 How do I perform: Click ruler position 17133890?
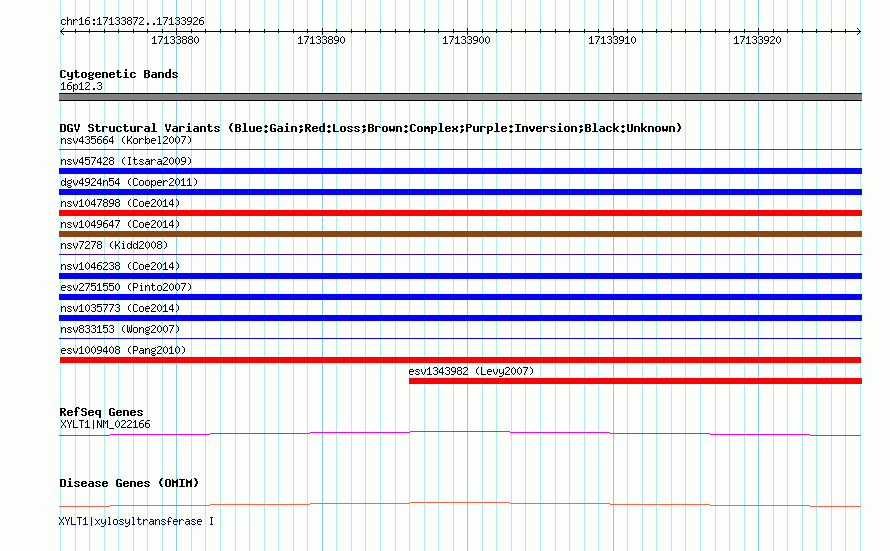(321, 40)
